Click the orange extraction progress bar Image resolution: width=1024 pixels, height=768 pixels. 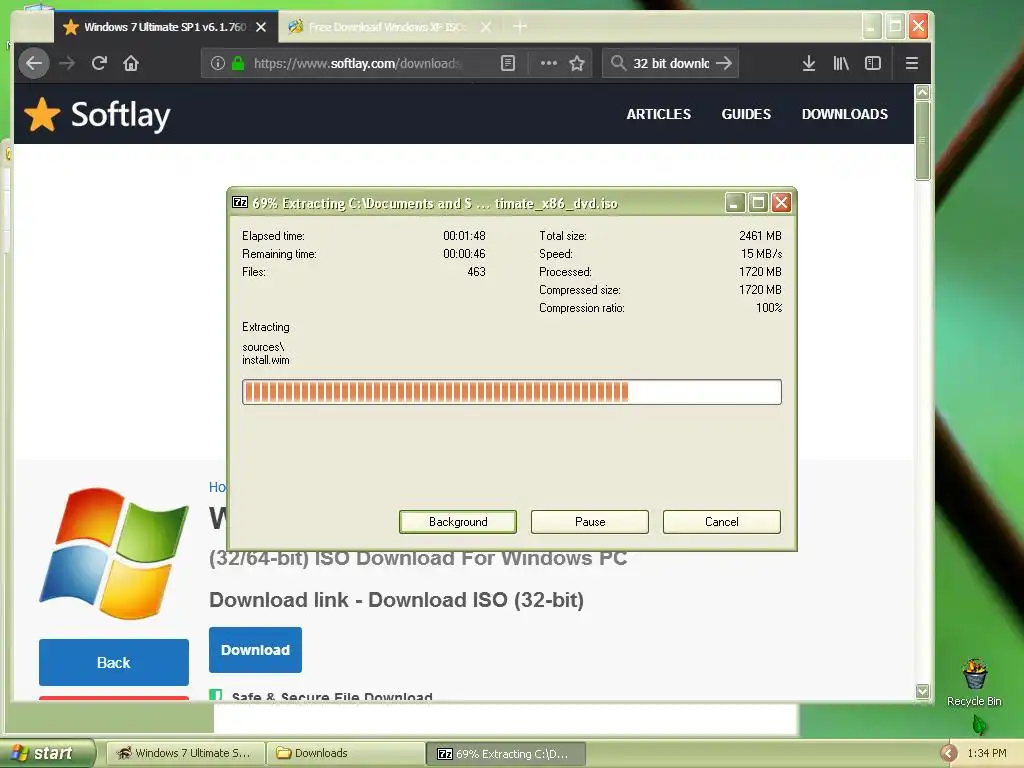click(x=511, y=392)
